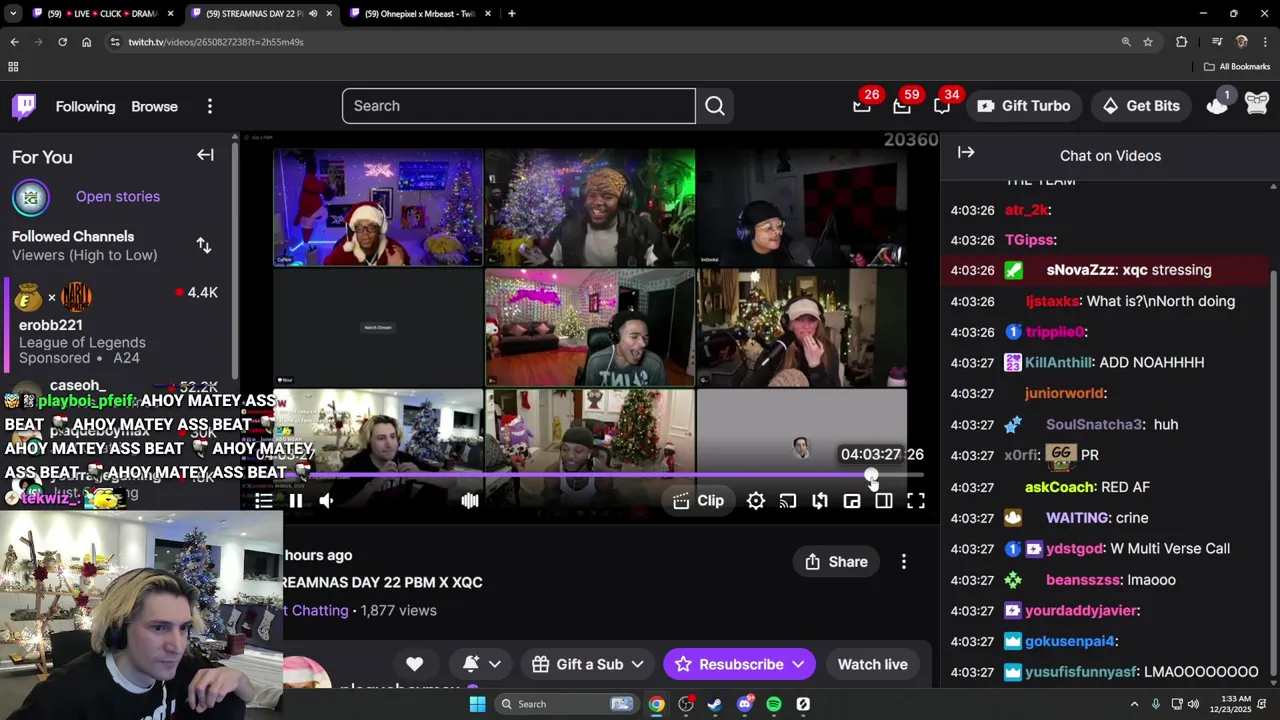Go to browser home page

click(86, 42)
